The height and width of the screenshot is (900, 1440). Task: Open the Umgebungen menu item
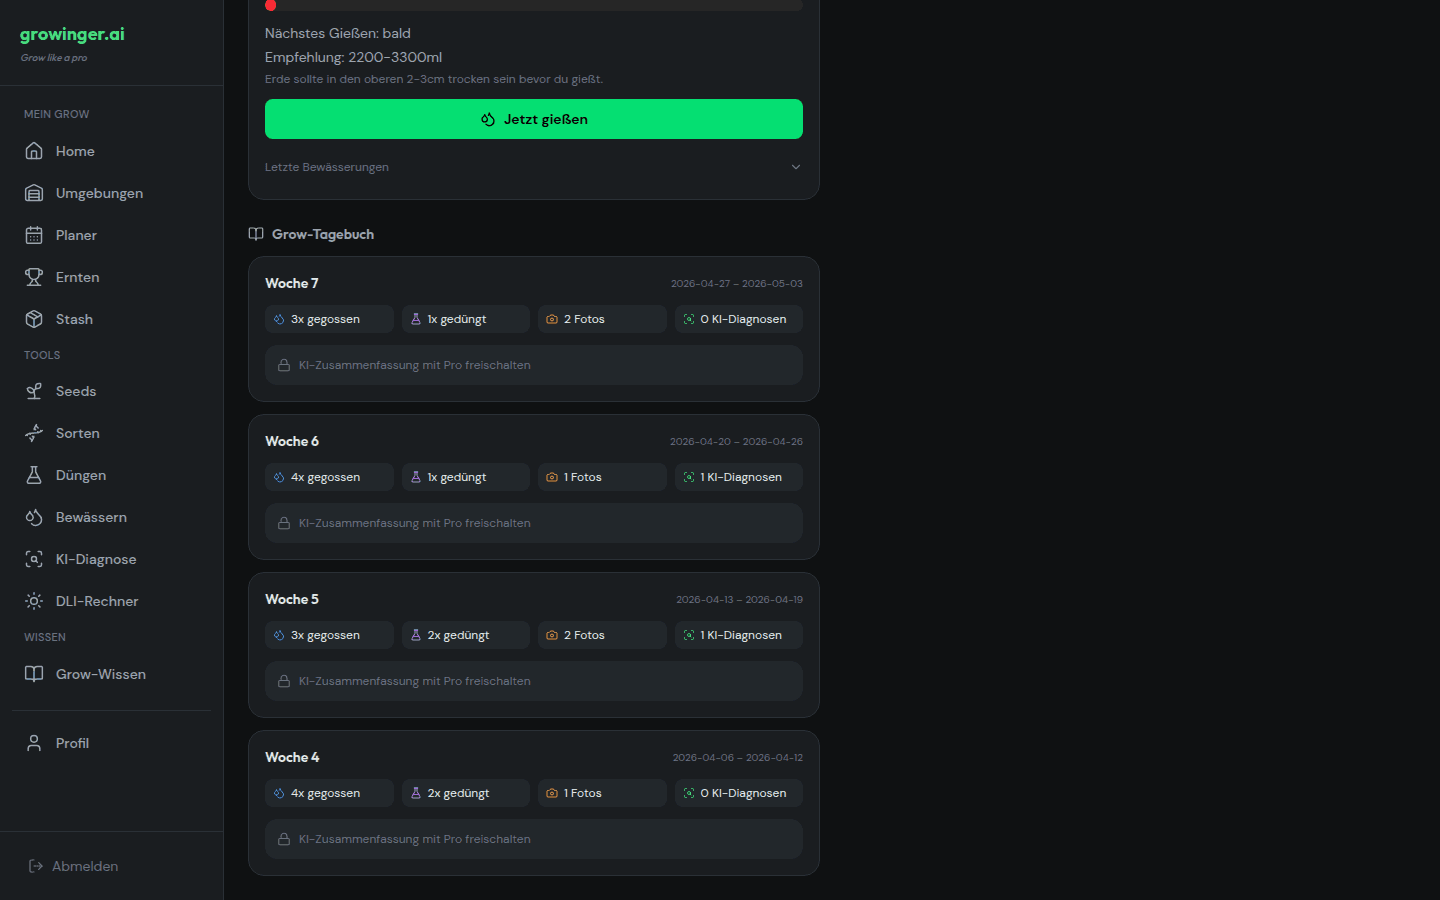coord(111,193)
